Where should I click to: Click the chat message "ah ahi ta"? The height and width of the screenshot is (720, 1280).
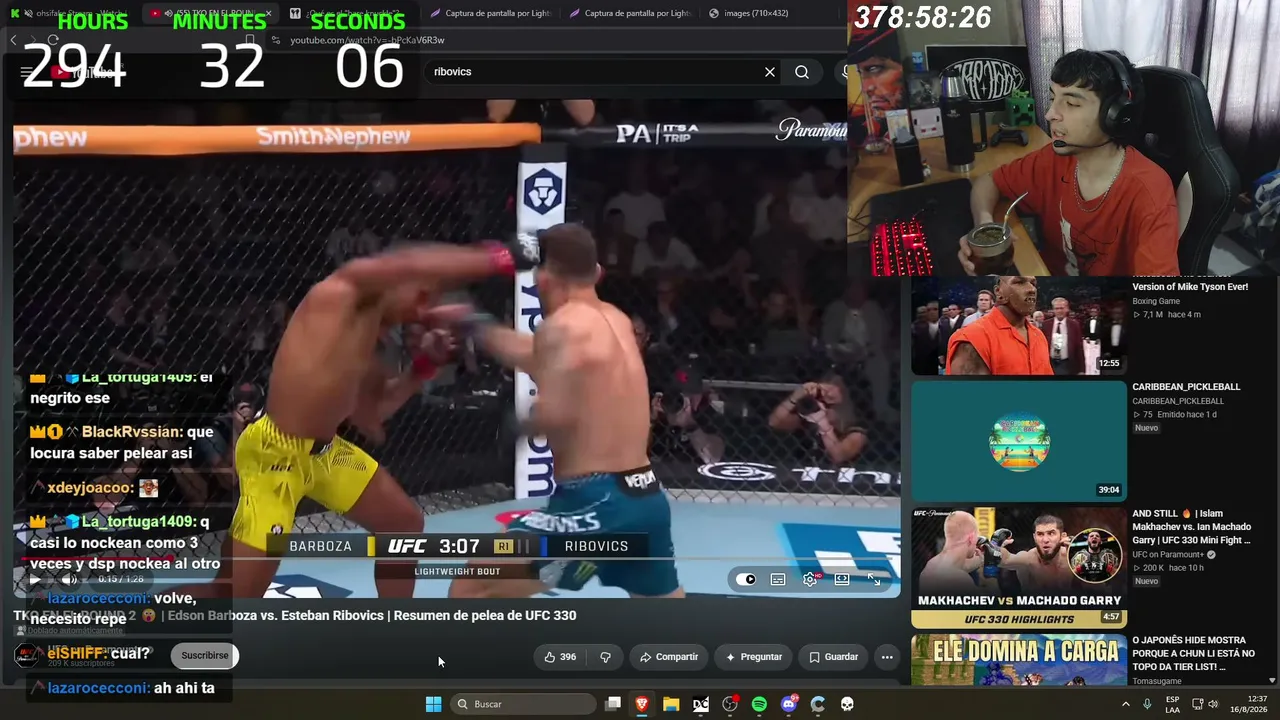click(x=184, y=688)
